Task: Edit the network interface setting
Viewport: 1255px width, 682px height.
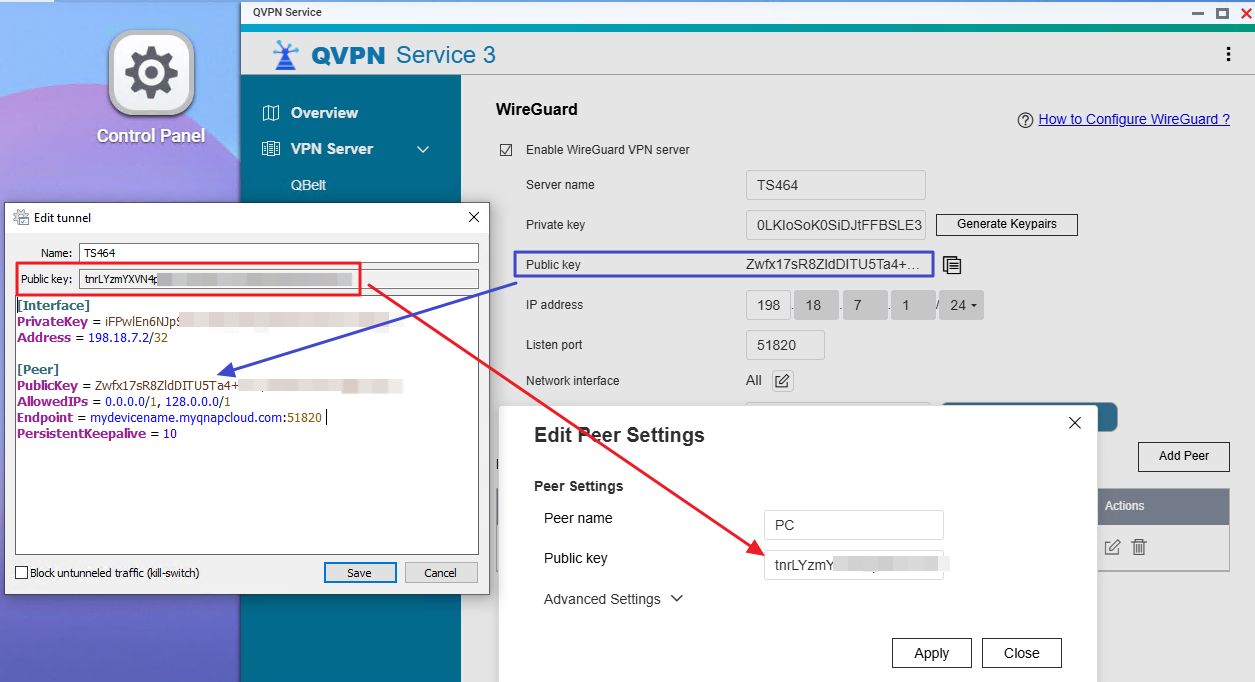Action: click(783, 381)
